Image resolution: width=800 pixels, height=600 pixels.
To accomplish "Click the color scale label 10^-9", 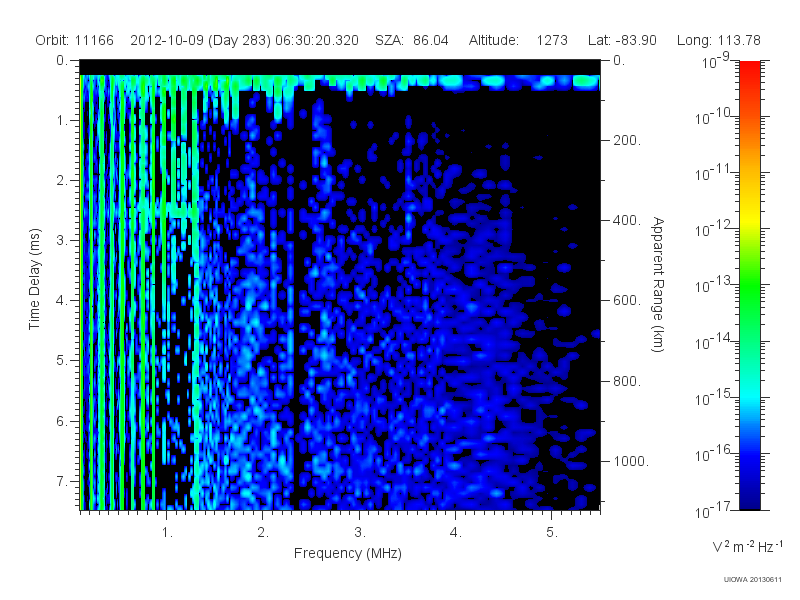I will [716, 60].
